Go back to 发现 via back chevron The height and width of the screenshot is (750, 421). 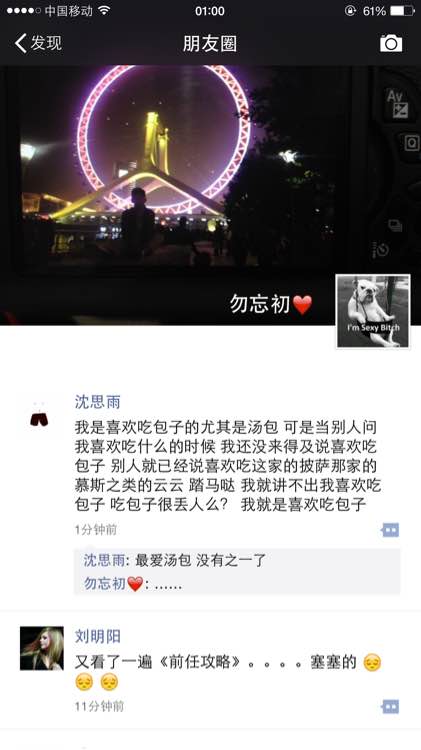coord(21,43)
